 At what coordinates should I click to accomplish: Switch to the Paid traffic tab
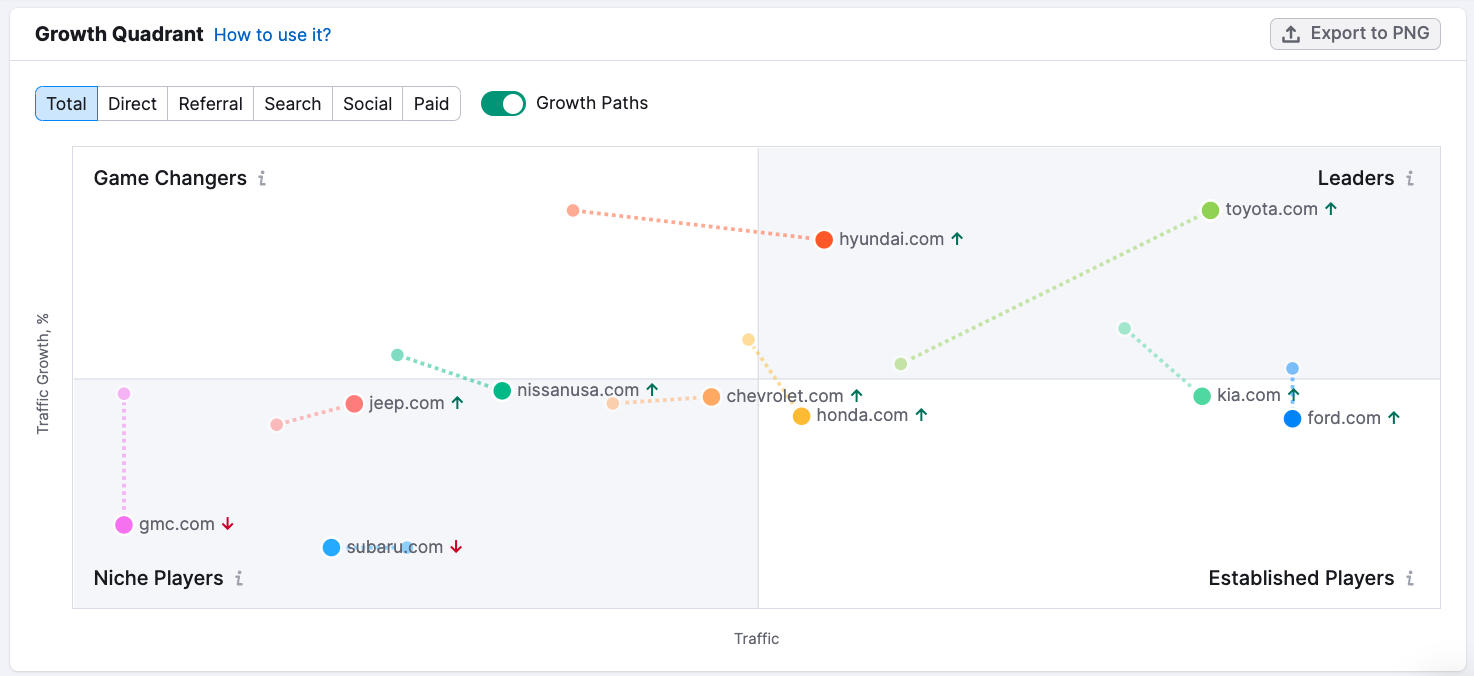[432, 104]
